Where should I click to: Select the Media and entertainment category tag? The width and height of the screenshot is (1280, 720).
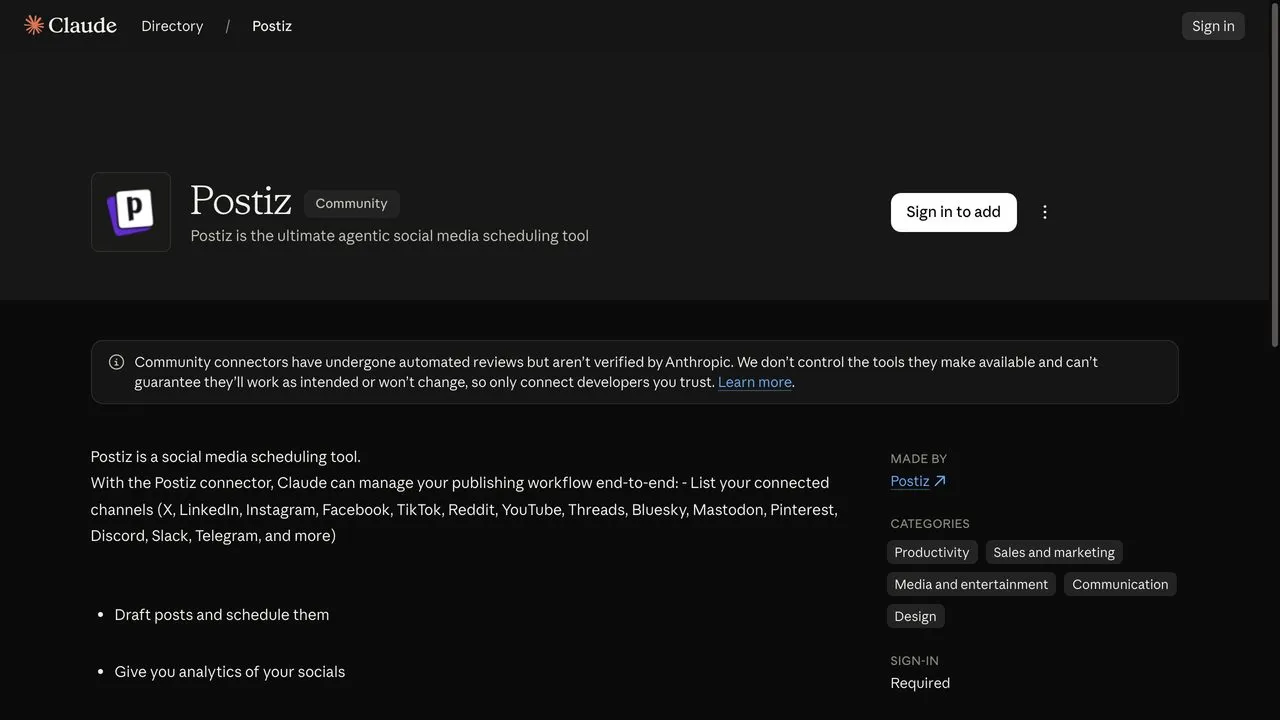(x=971, y=584)
